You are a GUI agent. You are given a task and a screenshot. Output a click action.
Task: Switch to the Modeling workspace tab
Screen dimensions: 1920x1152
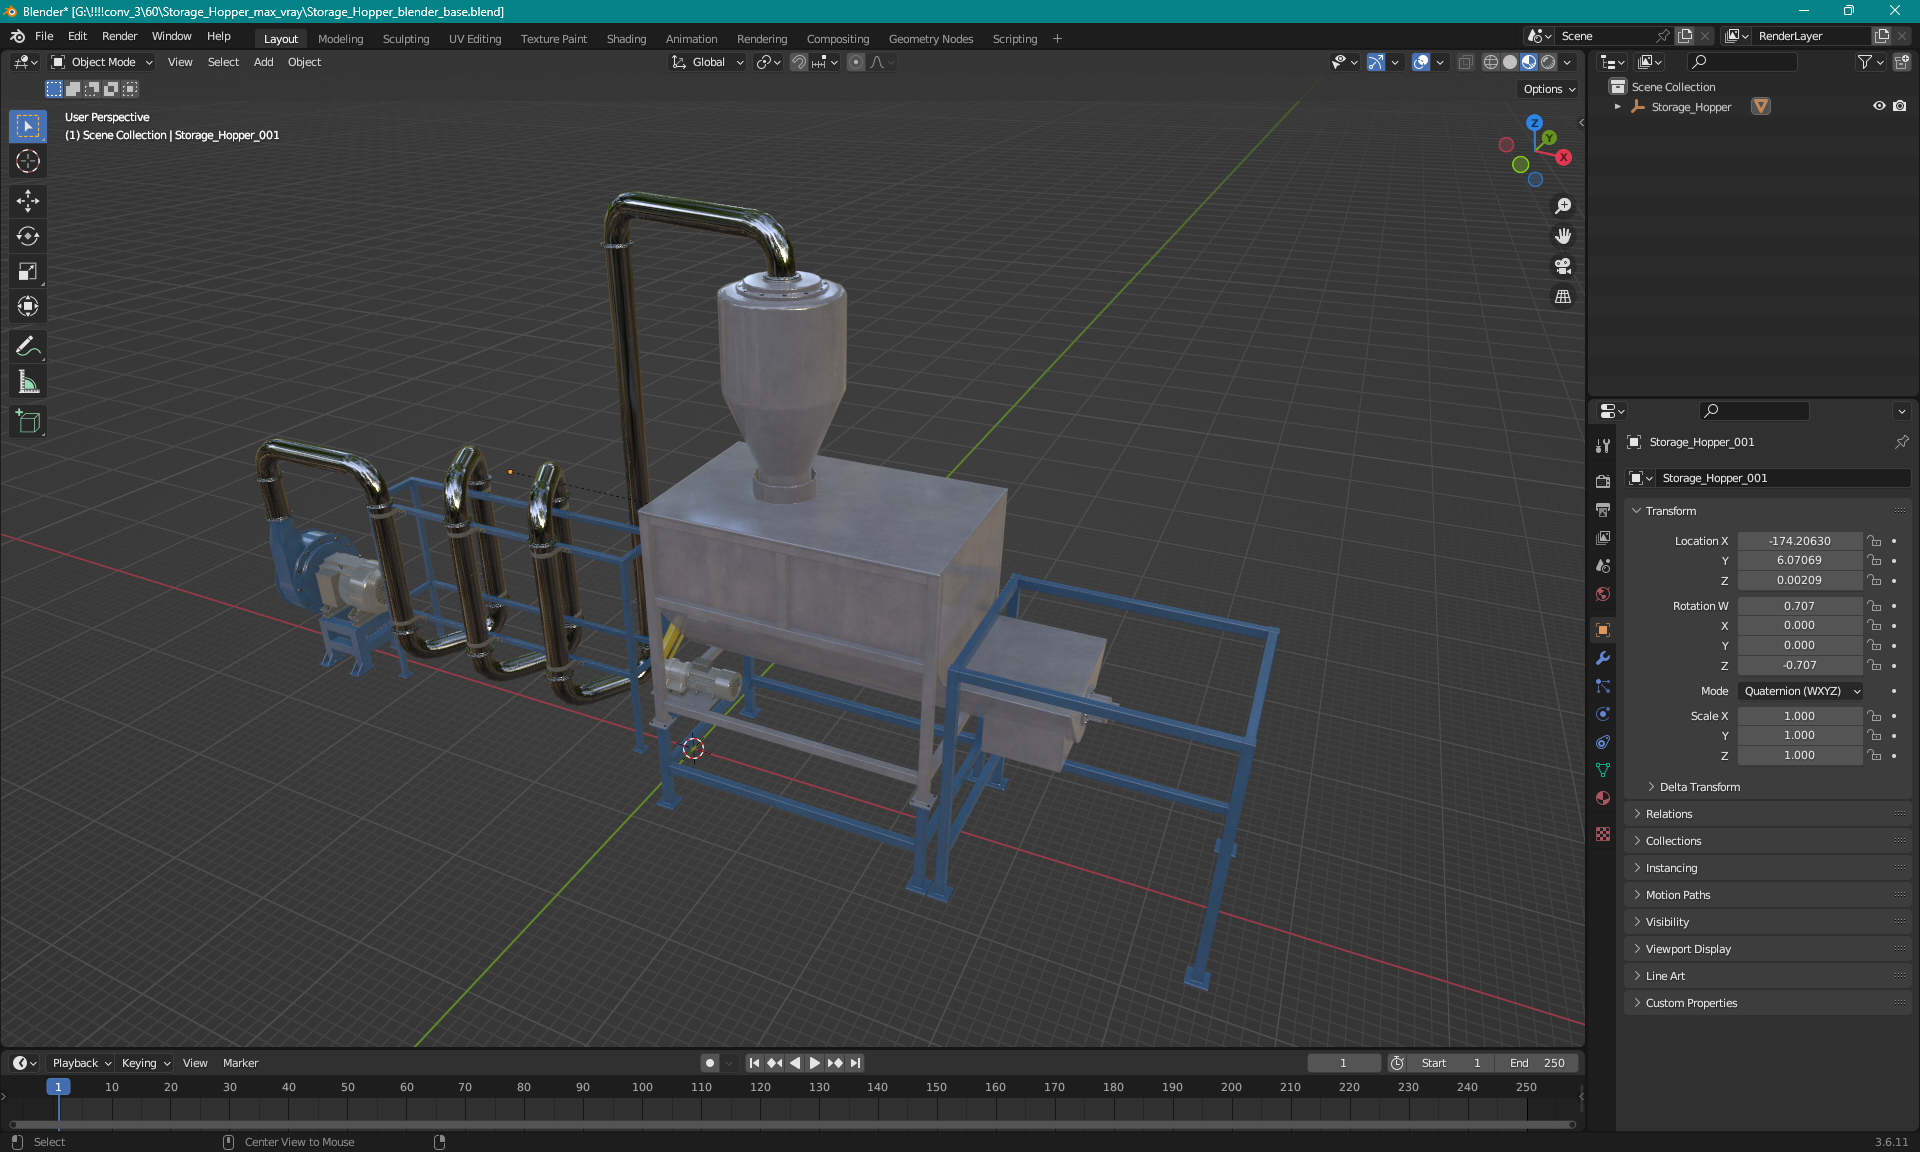click(340, 39)
